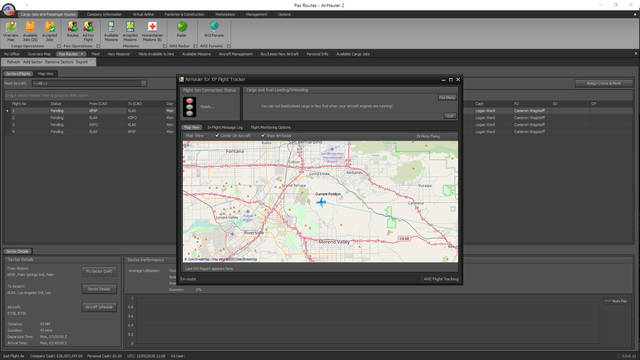Open the Aircraft Management document tab
Image resolution: width=640 pixels, height=360 pixels.
pos(236,54)
